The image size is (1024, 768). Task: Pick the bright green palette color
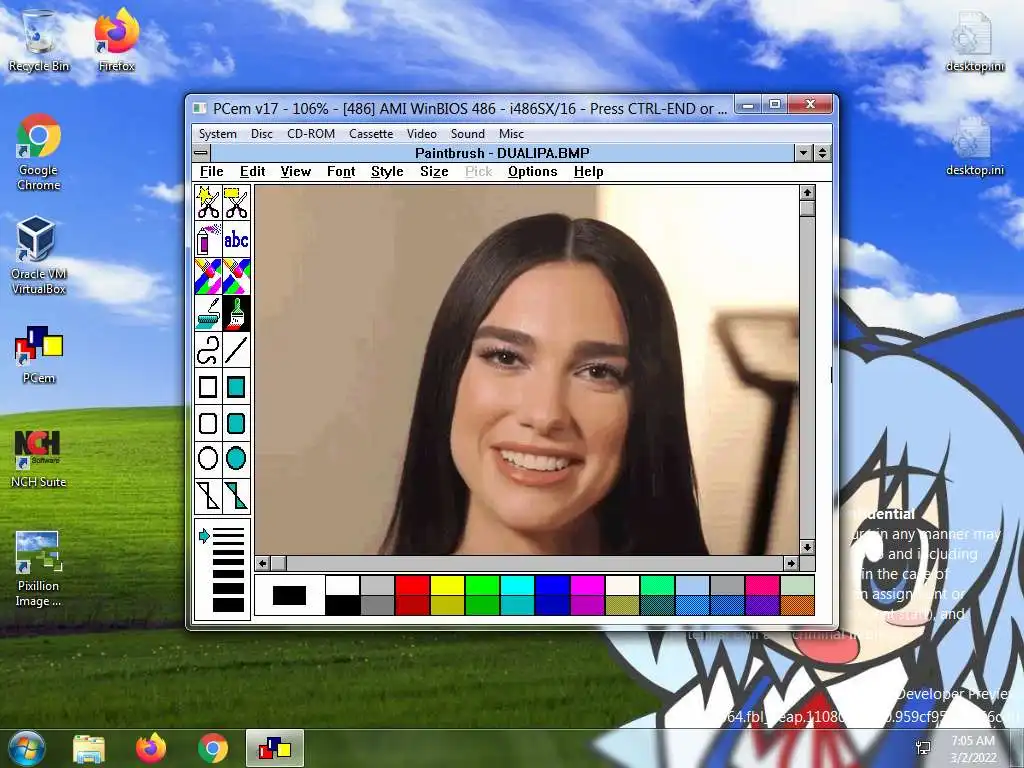point(482,584)
